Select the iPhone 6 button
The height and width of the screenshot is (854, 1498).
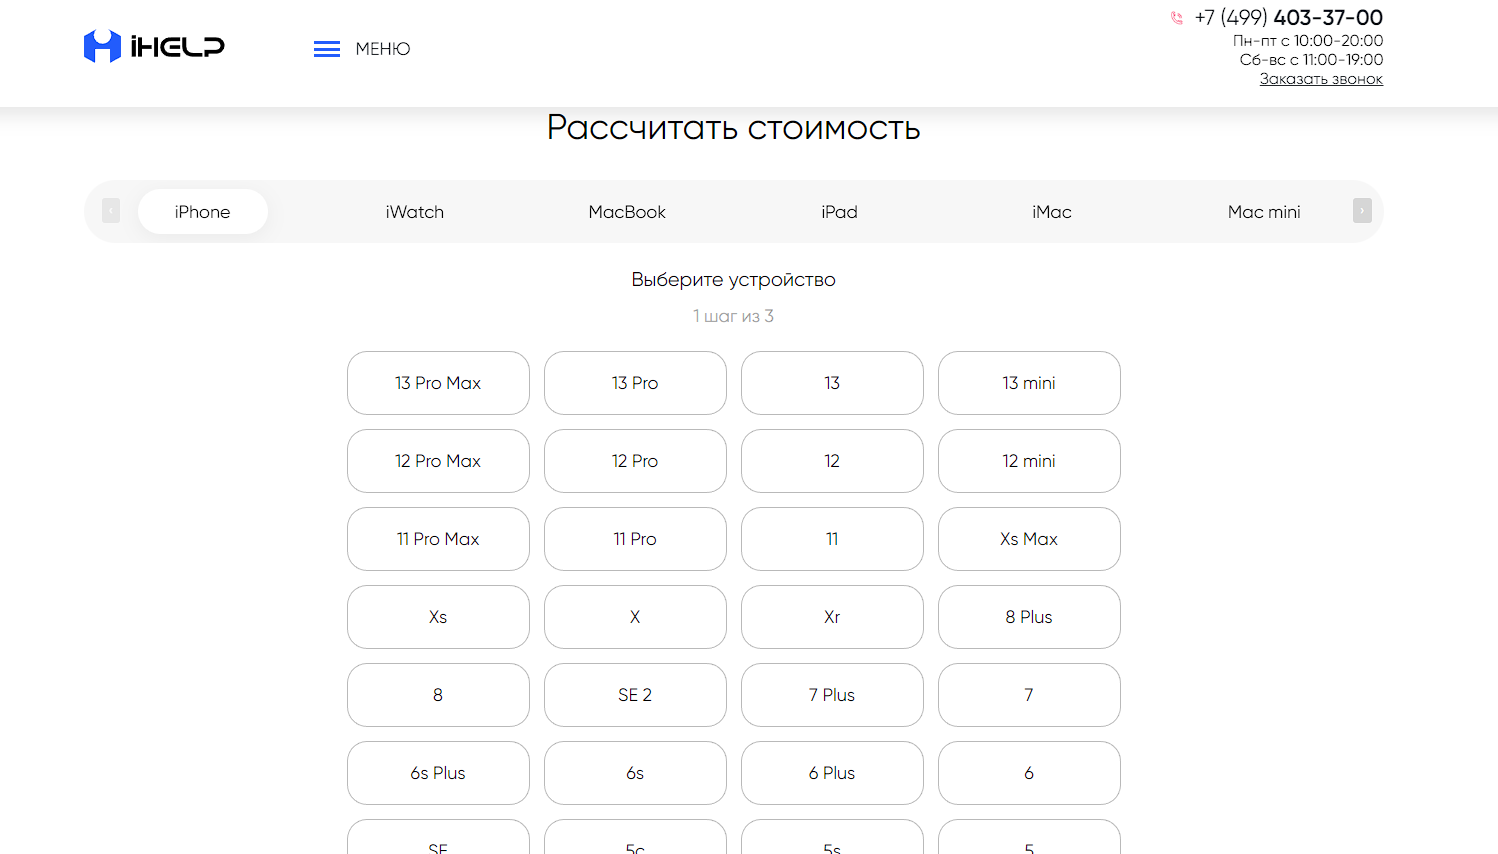1029,773
